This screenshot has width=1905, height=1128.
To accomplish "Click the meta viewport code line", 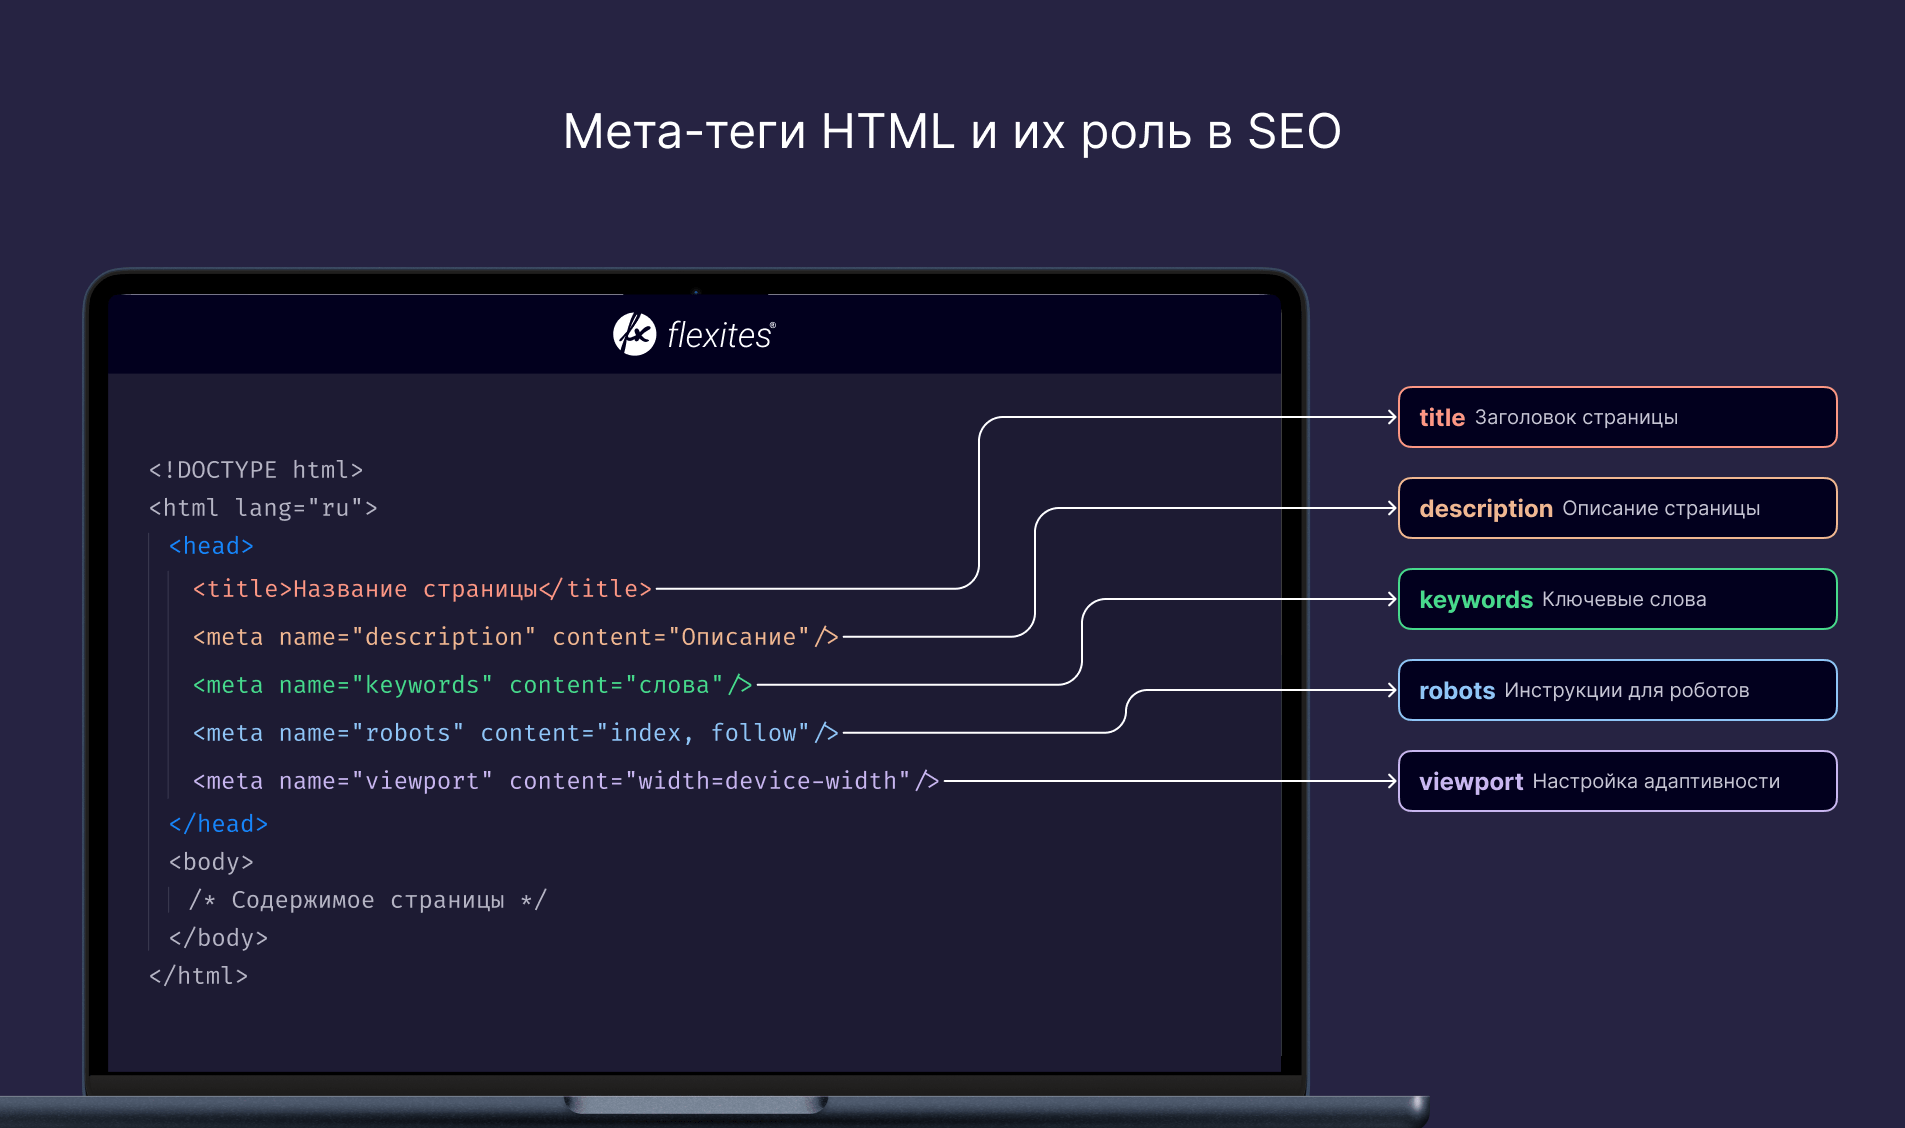I will pyautogui.click(x=566, y=781).
